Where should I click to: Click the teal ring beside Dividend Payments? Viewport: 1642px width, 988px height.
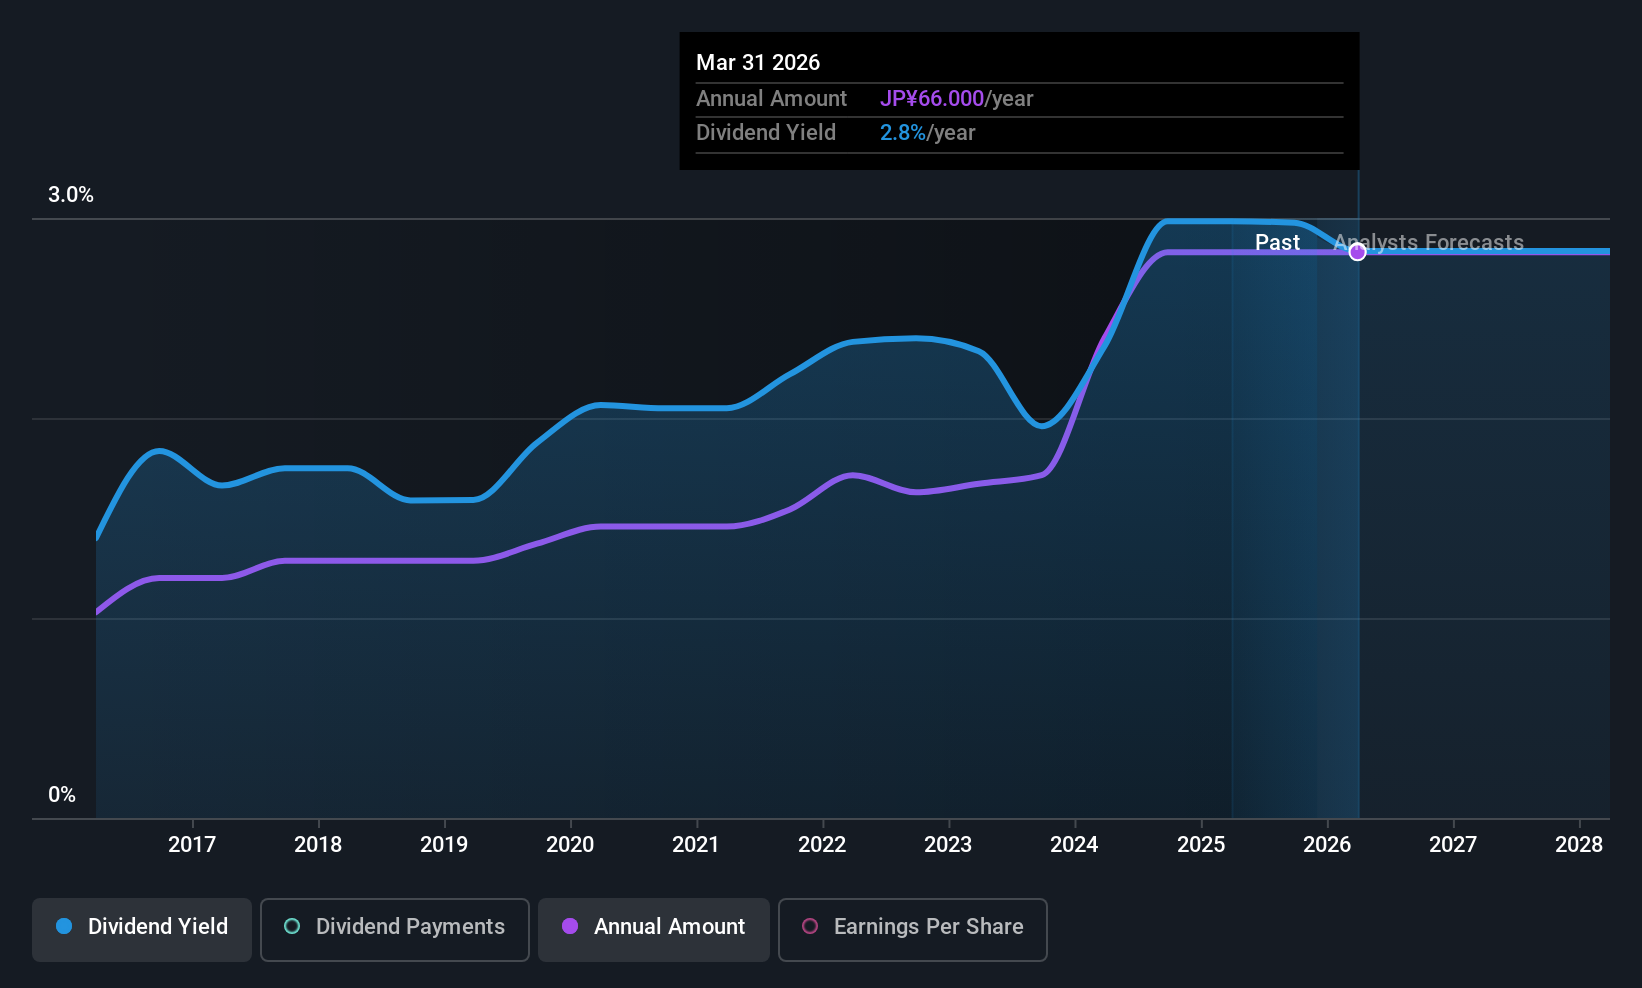292,926
